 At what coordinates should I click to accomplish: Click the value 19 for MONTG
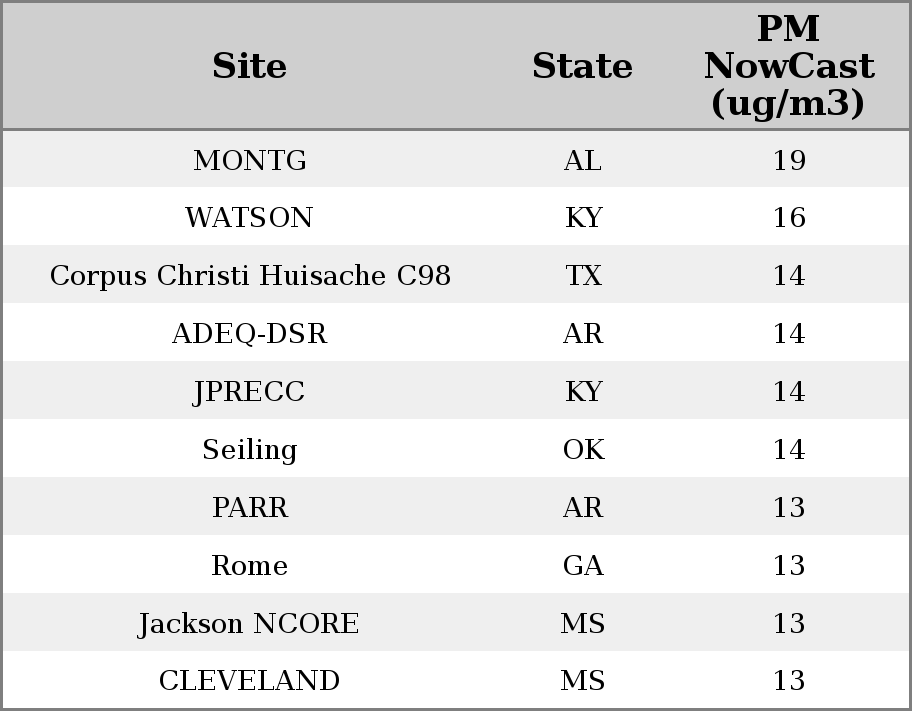pyautogui.click(x=789, y=160)
